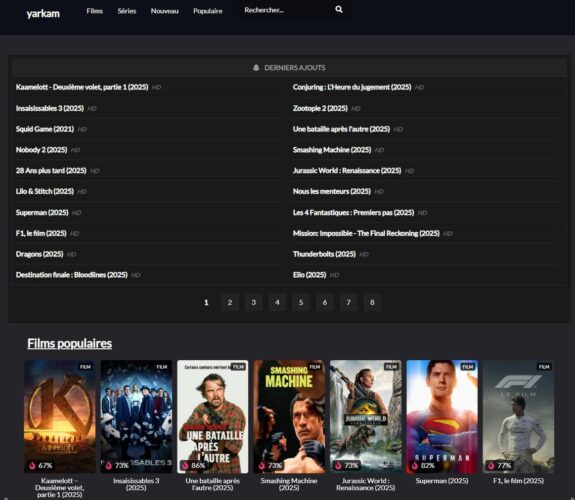Screen dimensions: 575x500
Task: Open Kaamelott - Deuxième volet, partie 1 list entry
Action: click(x=82, y=87)
